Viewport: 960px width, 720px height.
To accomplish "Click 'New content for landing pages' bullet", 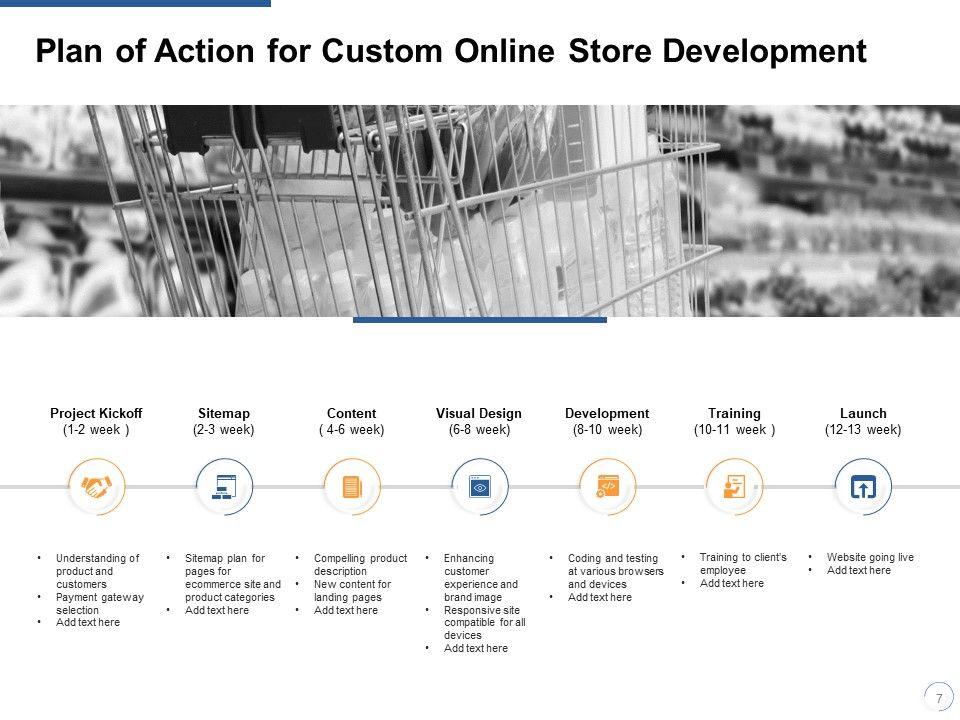I will click(x=353, y=591).
